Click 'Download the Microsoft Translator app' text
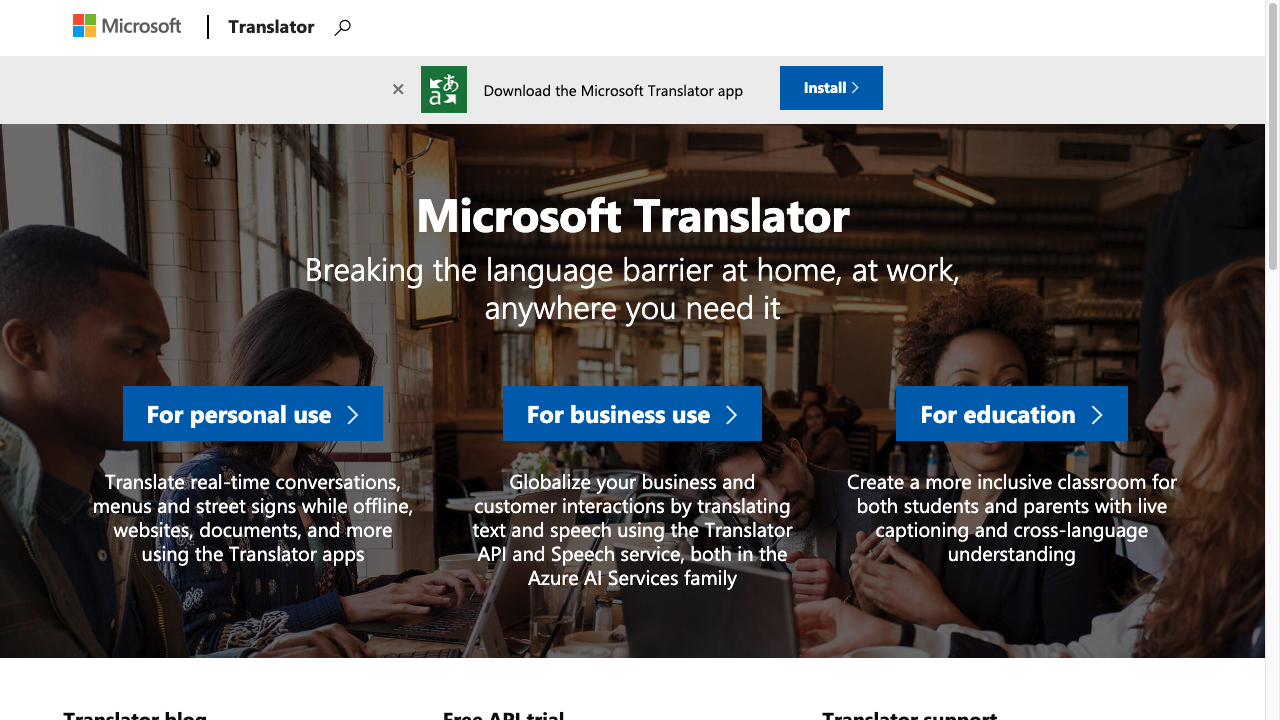 (x=613, y=90)
